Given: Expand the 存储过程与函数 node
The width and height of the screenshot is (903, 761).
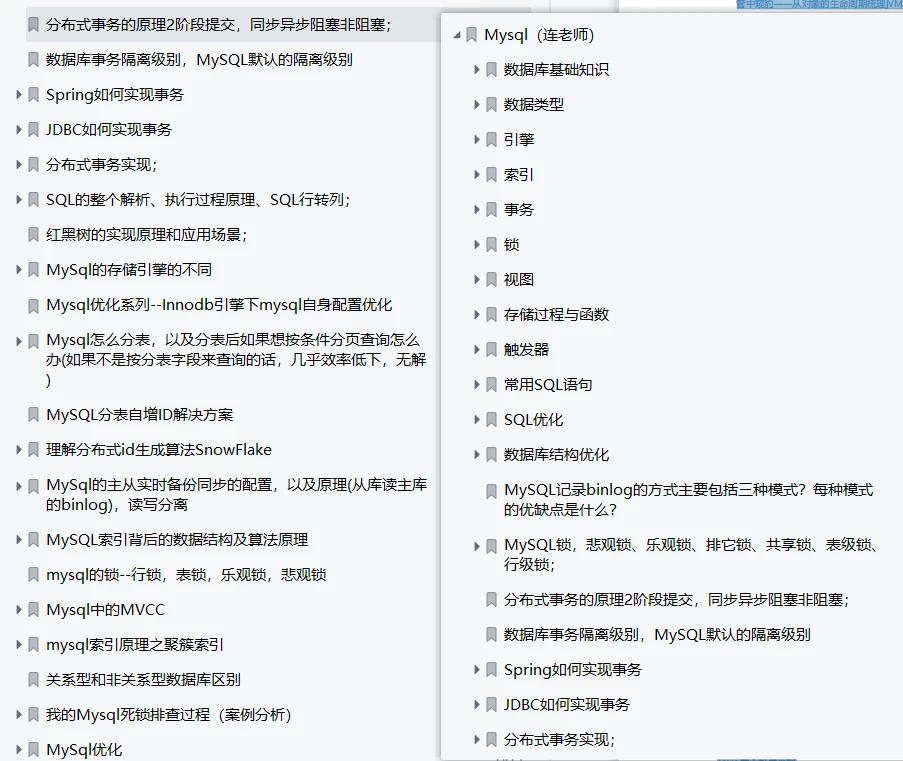Looking at the screenshot, I should (x=477, y=315).
